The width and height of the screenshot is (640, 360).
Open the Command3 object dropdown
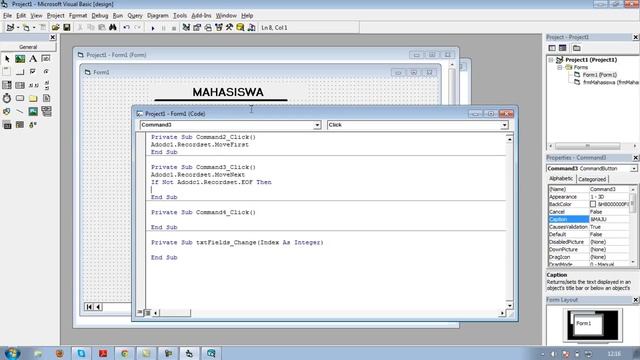317,125
